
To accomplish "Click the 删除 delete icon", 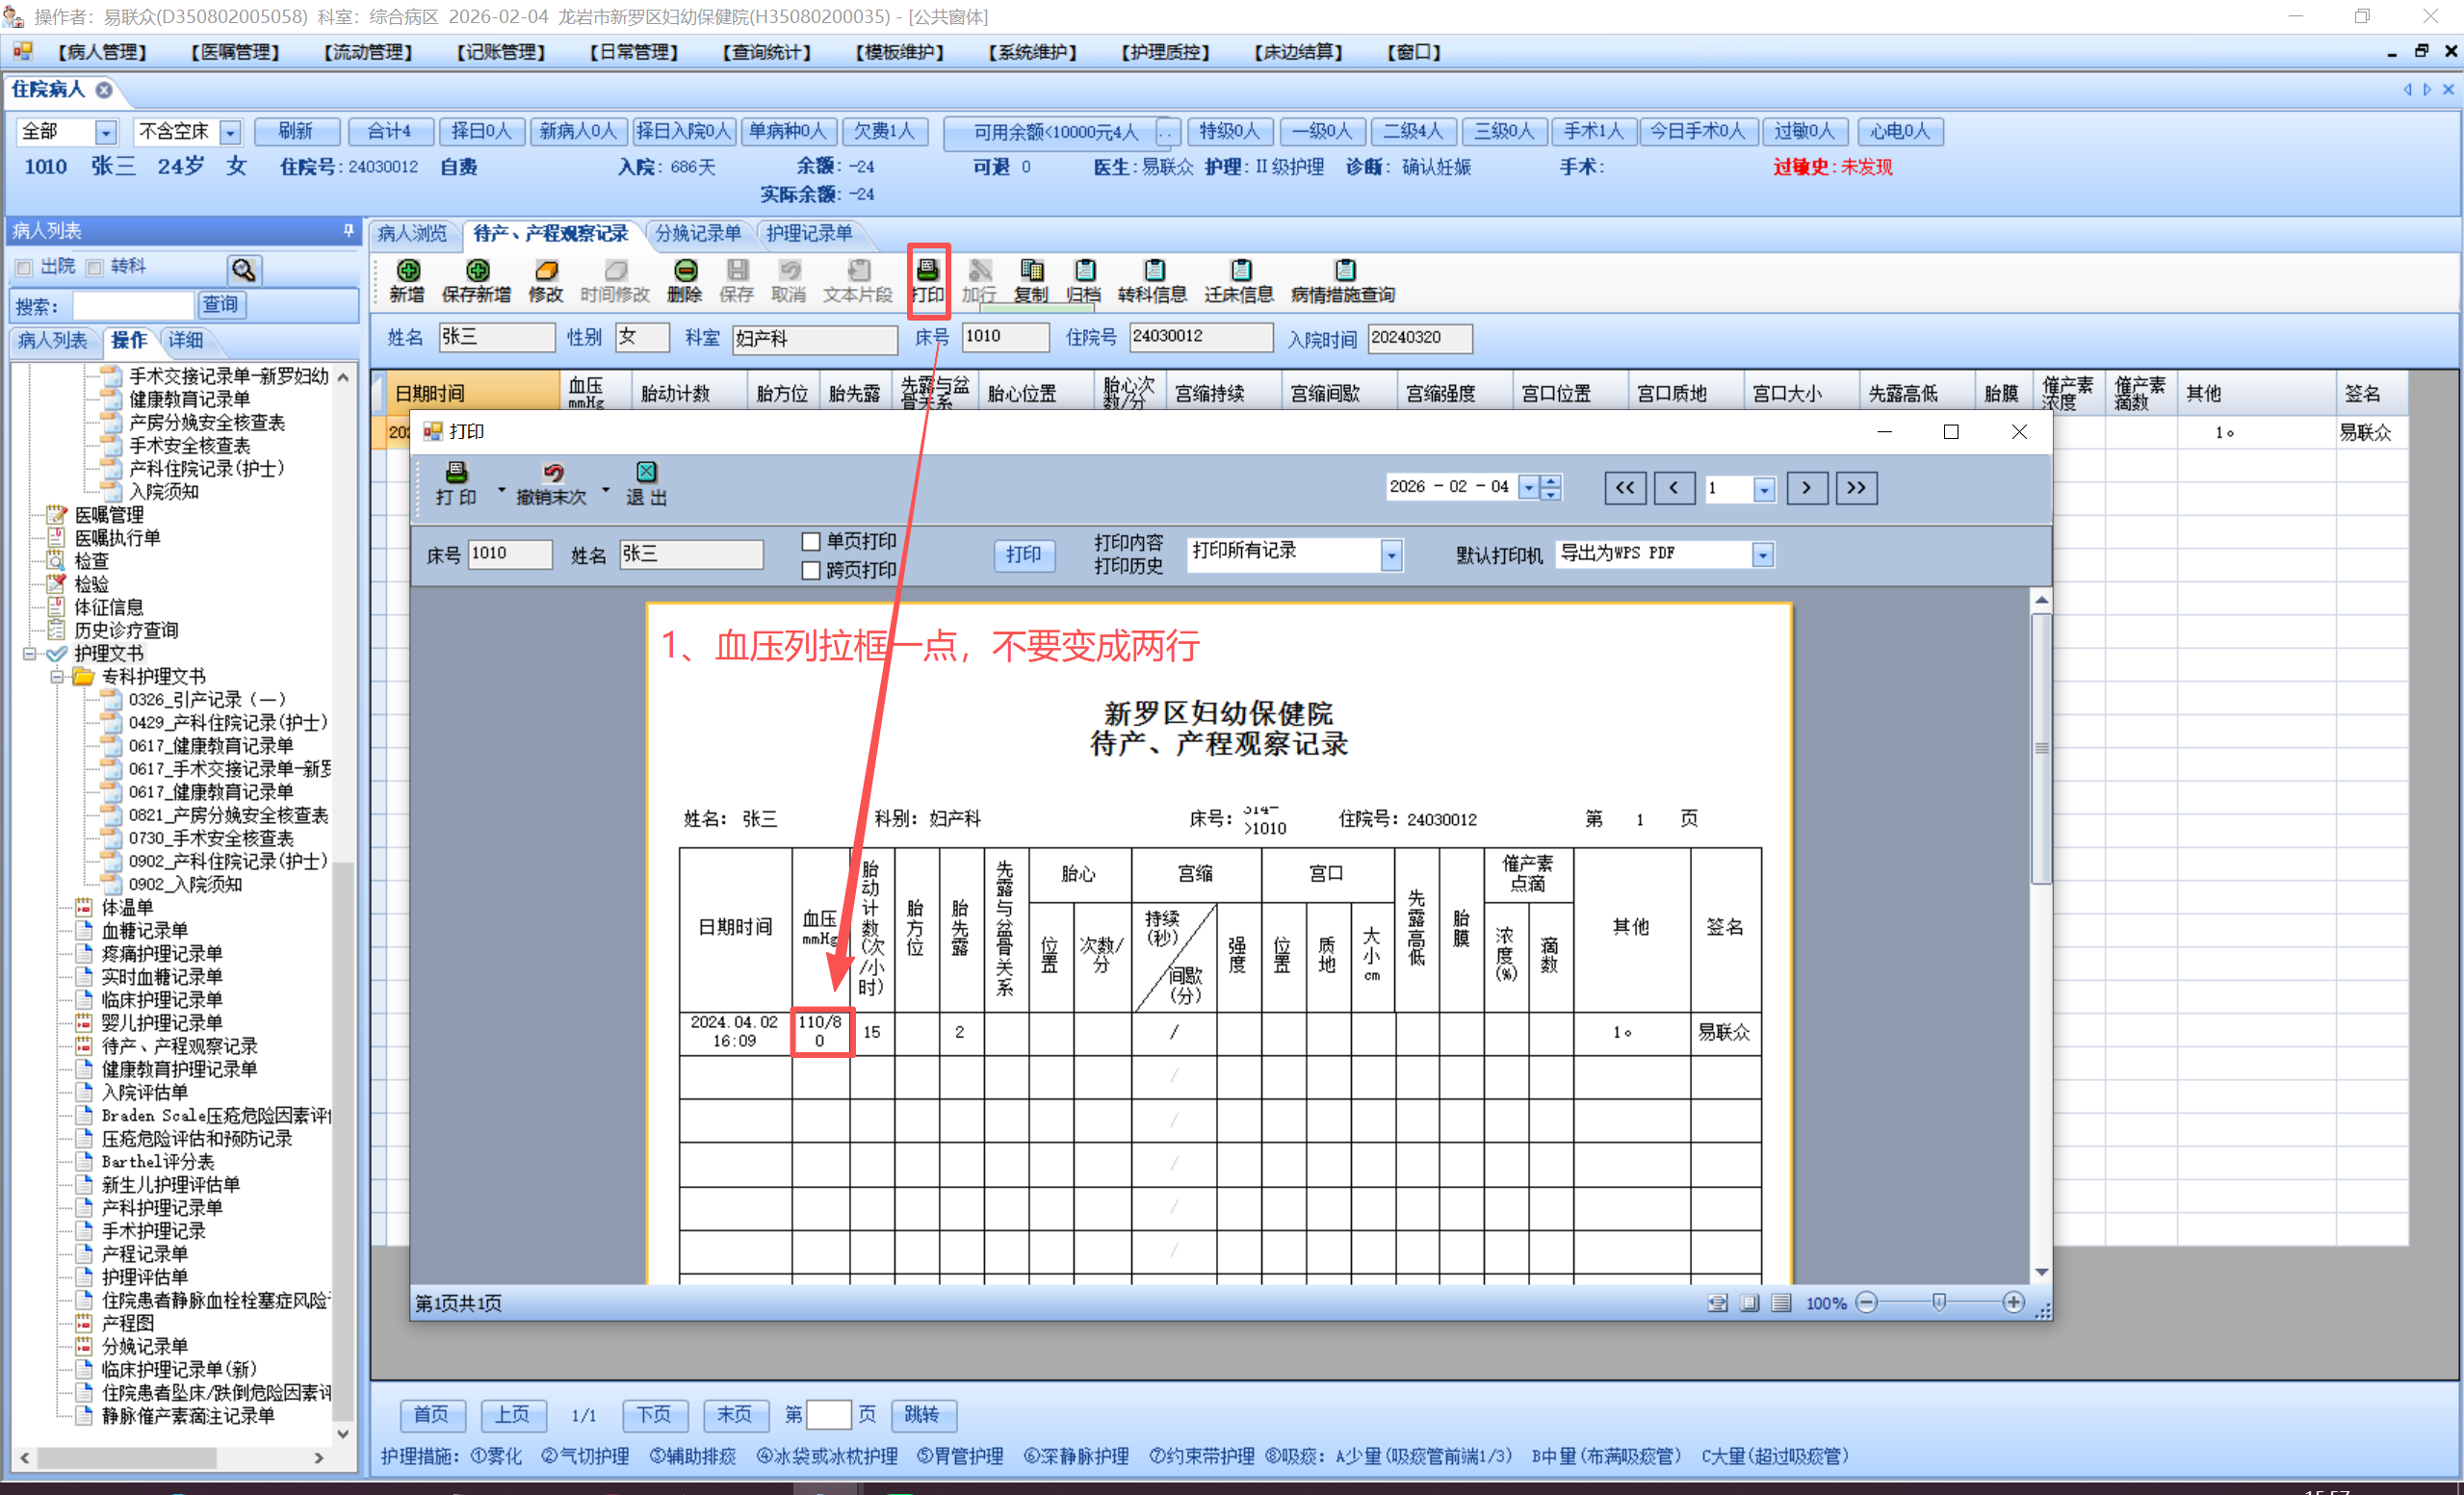I will coord(685,271).
